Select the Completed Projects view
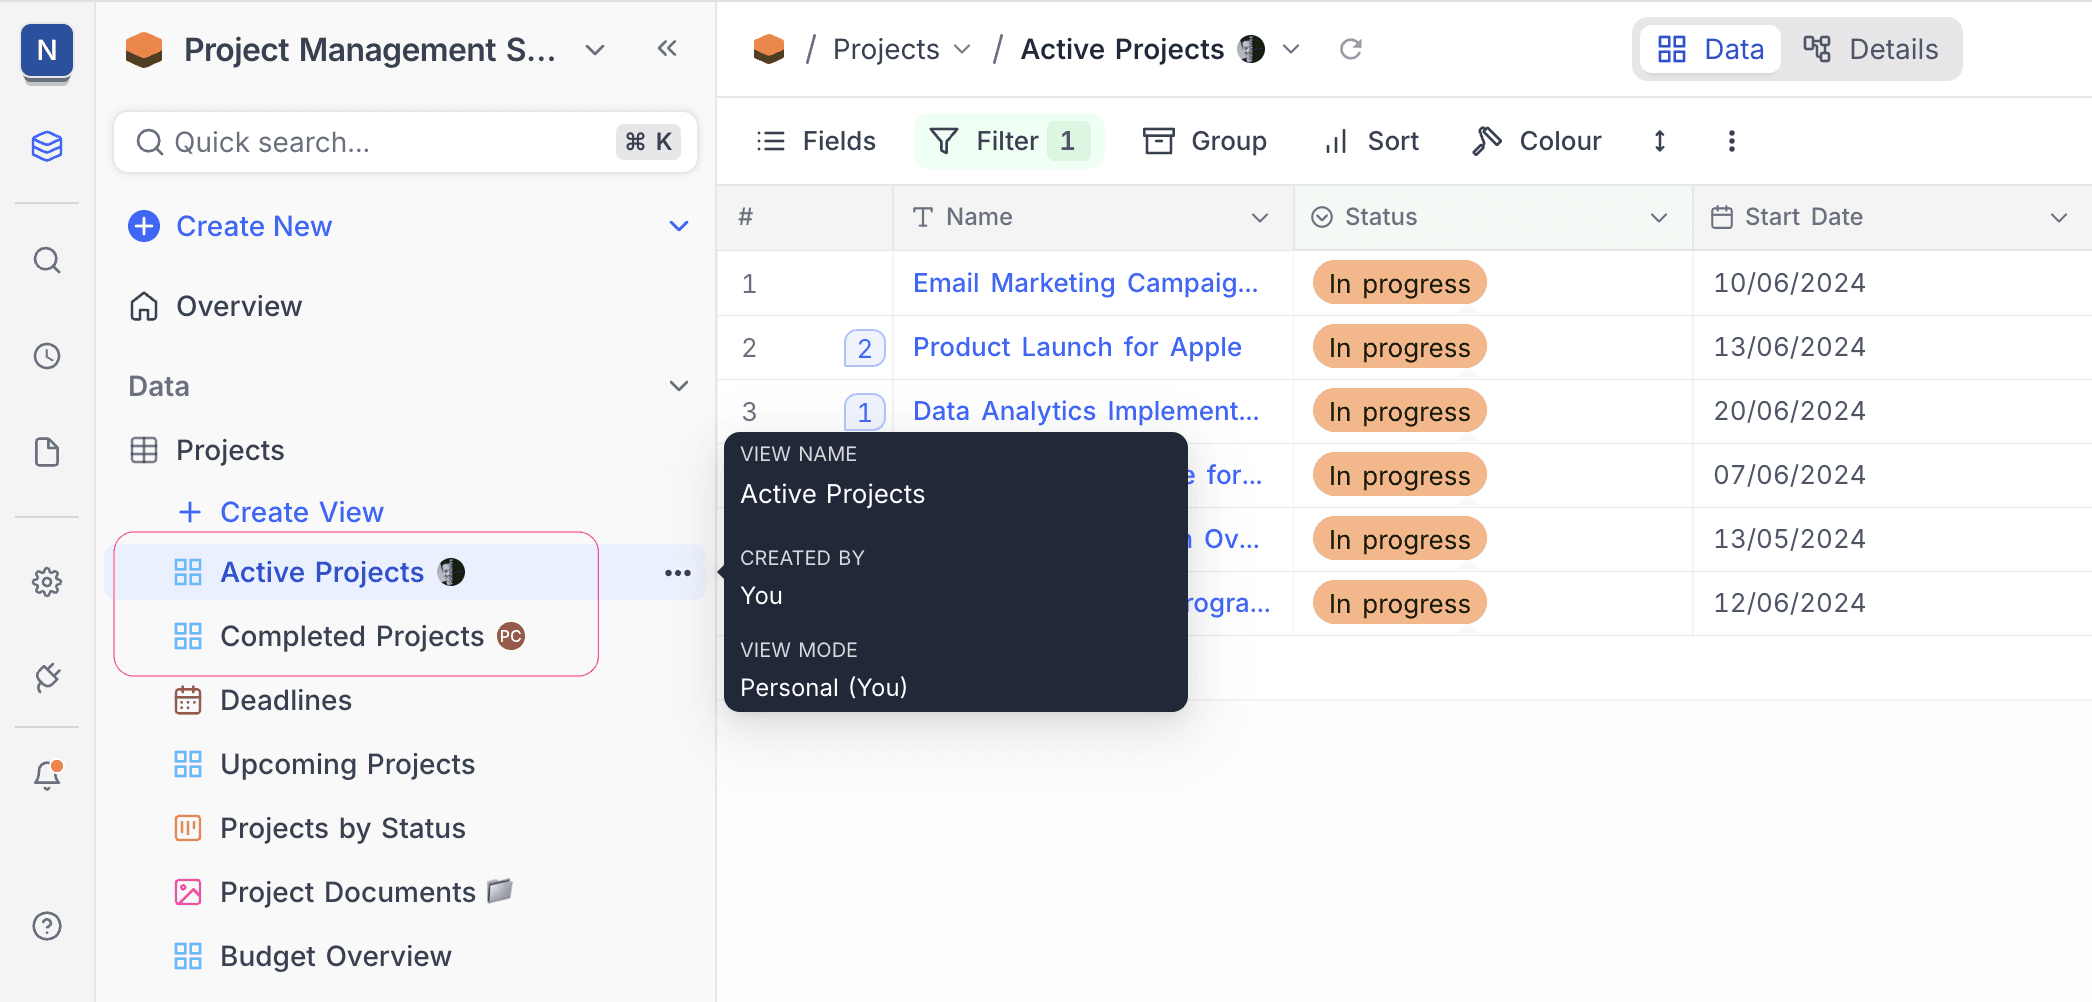The width and height of the screenshot is (2092, 1002). click(352, 636)
